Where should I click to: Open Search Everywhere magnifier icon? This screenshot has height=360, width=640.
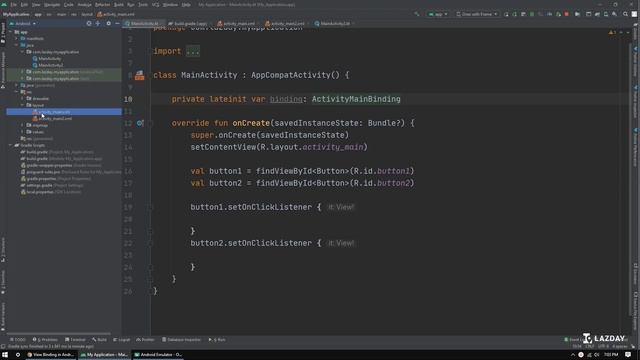coord(625,14)
